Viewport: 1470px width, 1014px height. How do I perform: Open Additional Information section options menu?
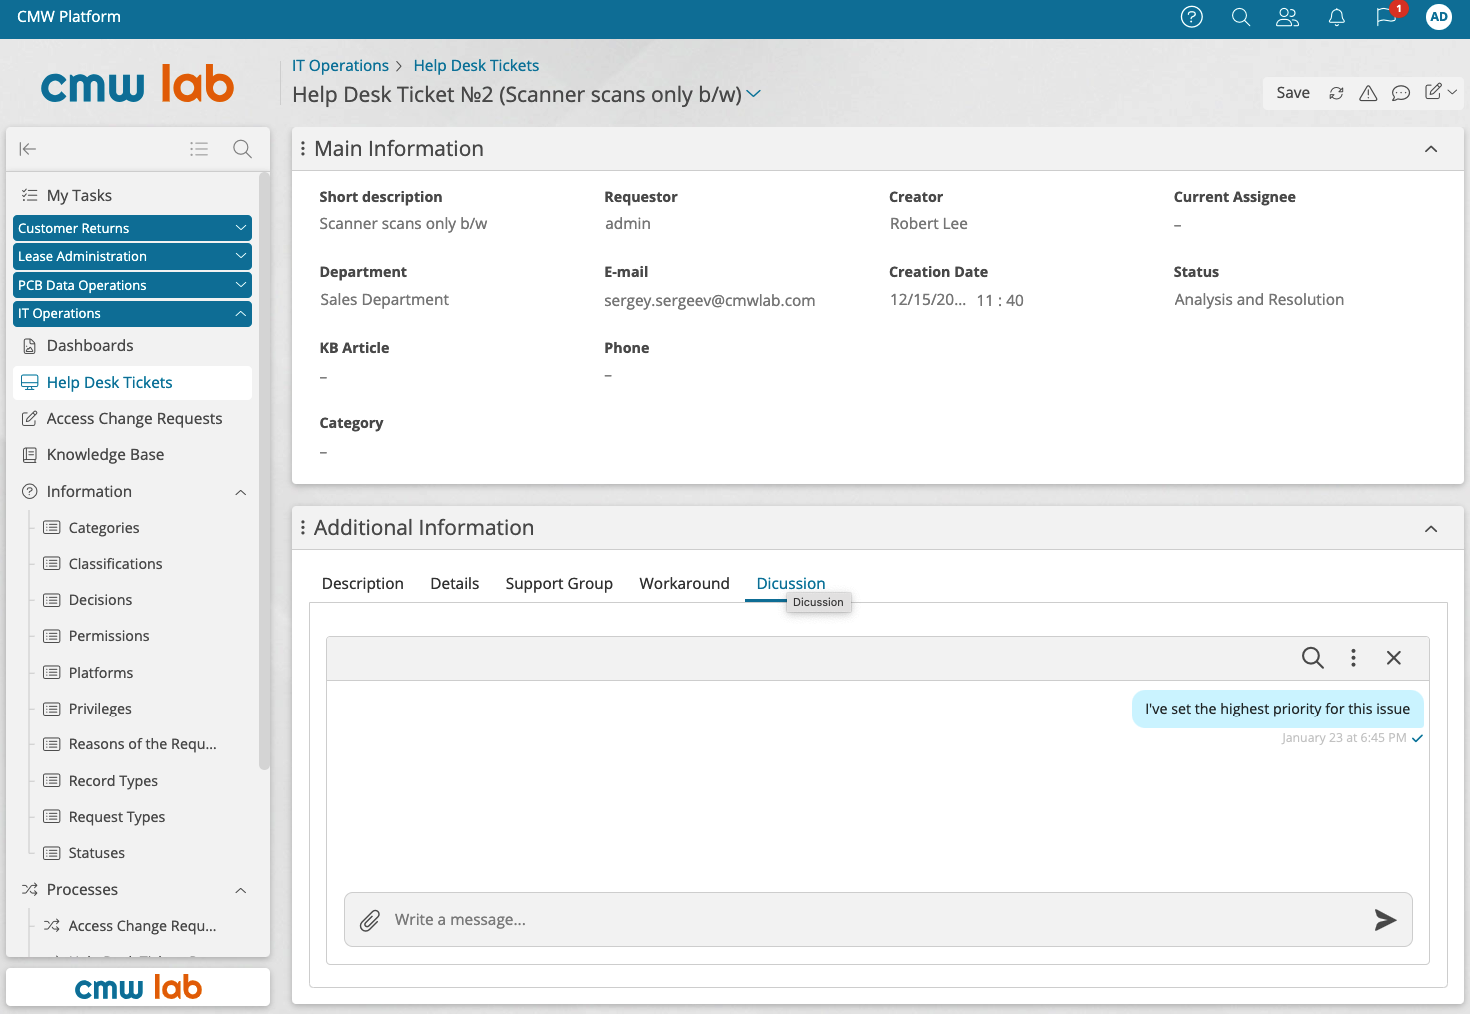point(303,528)
